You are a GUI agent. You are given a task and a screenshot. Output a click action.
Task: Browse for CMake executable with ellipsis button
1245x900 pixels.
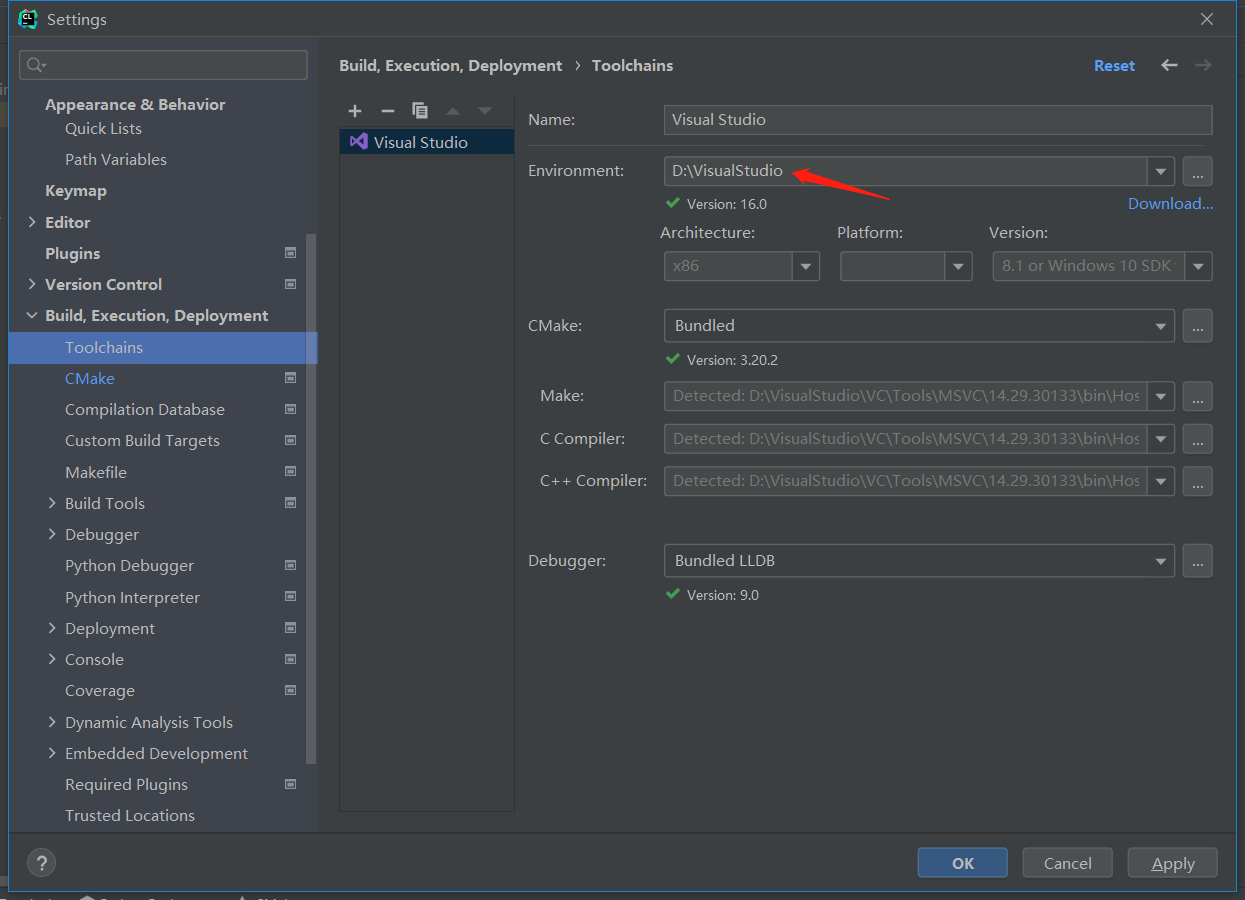tap(1197, 325)
